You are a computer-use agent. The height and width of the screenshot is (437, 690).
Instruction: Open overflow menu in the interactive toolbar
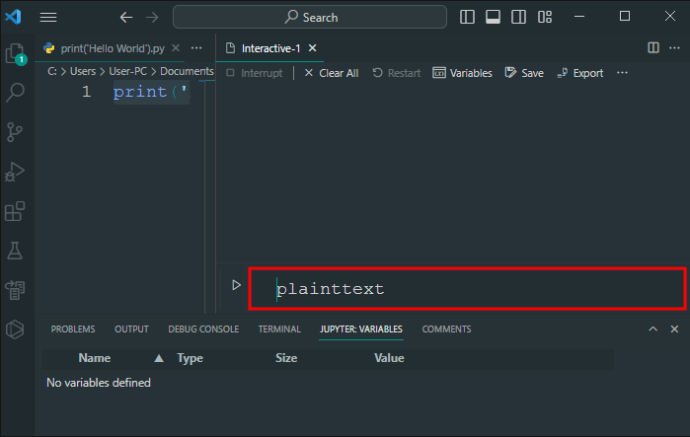(622, 73)
